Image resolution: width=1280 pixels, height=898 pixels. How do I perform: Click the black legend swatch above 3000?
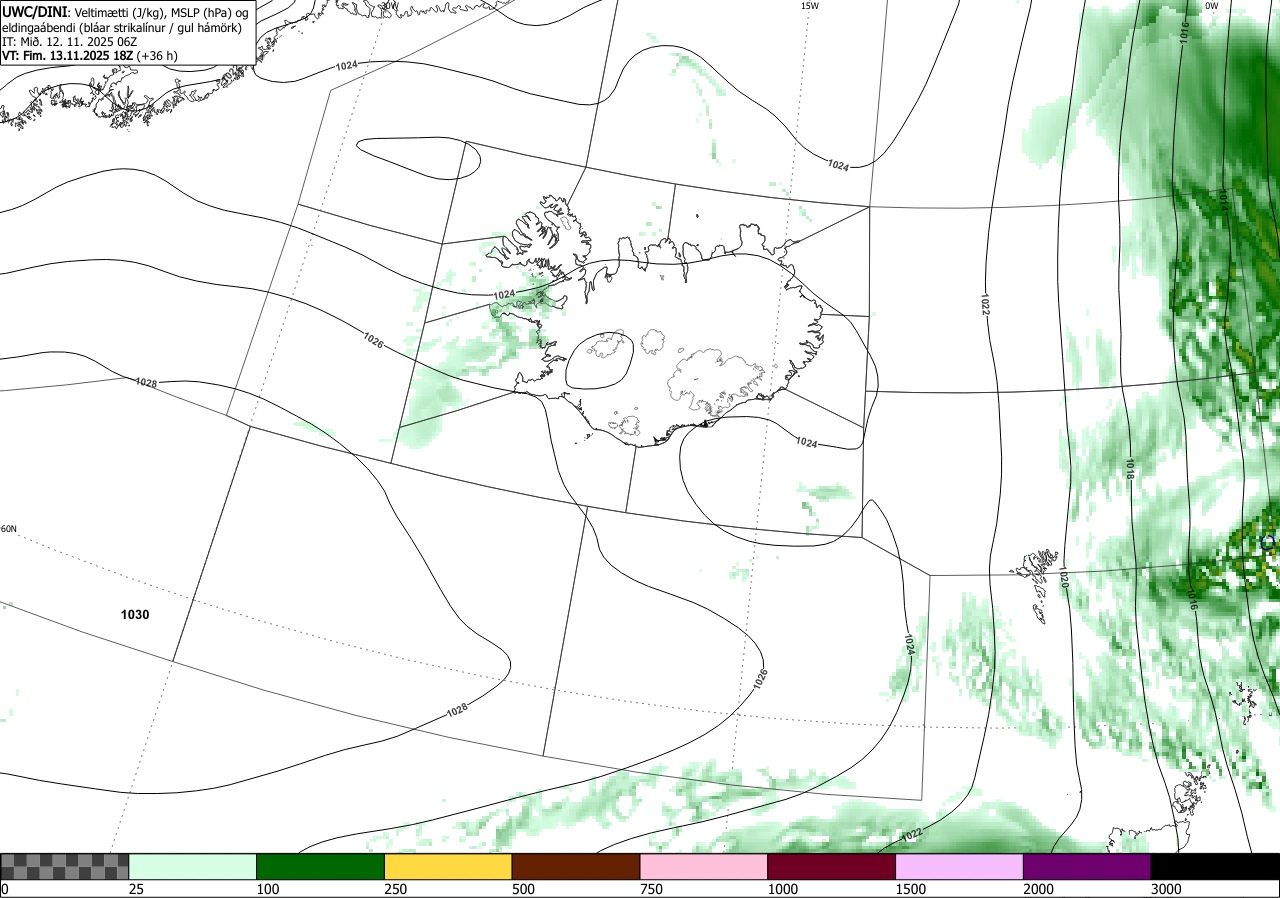pos(1215,866)
